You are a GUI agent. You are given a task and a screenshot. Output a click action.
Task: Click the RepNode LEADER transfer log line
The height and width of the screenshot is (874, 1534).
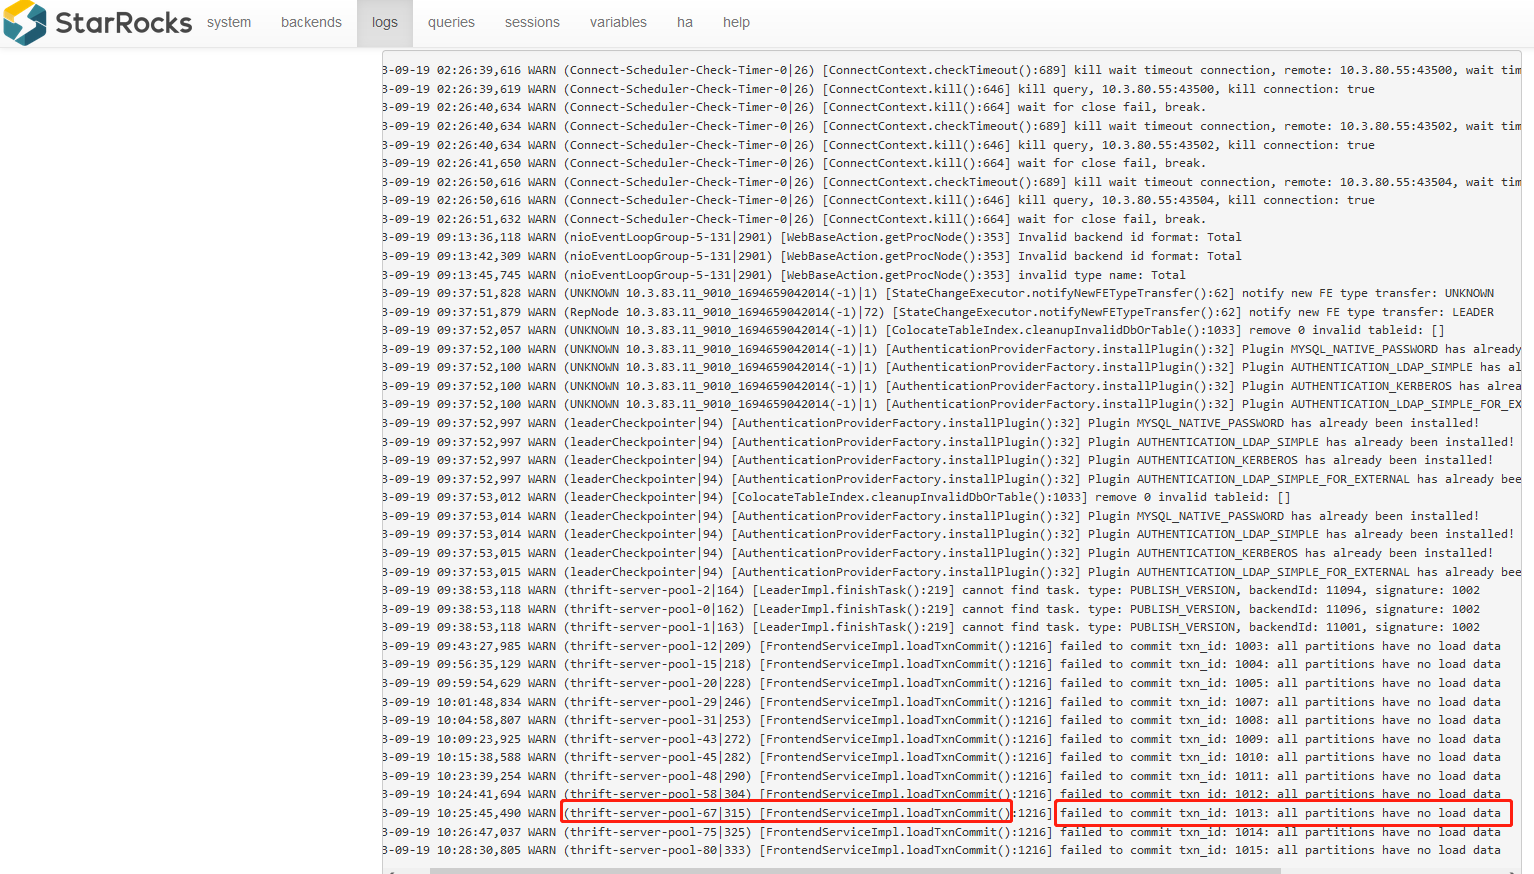(x=940, y=312)
